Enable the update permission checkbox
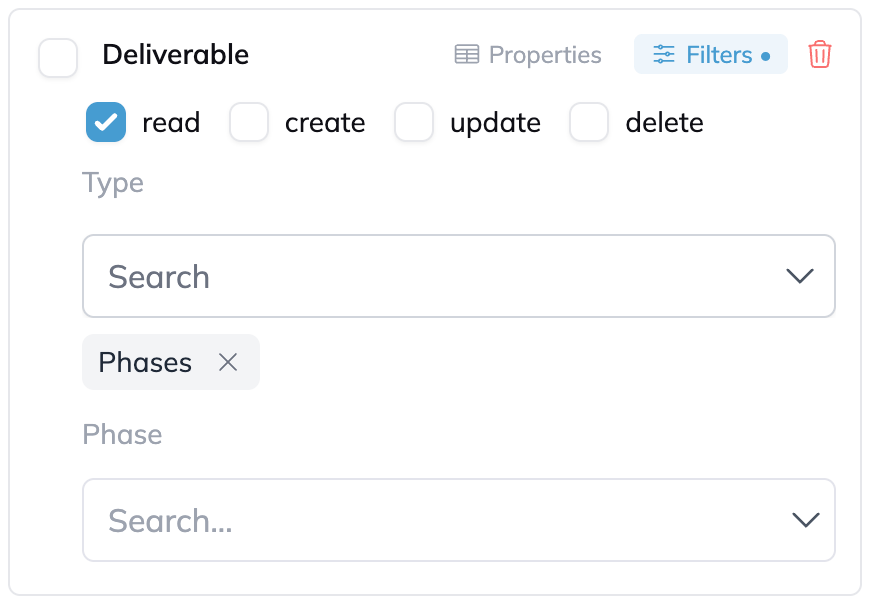 pyautogui.click(x=414, y=122)
